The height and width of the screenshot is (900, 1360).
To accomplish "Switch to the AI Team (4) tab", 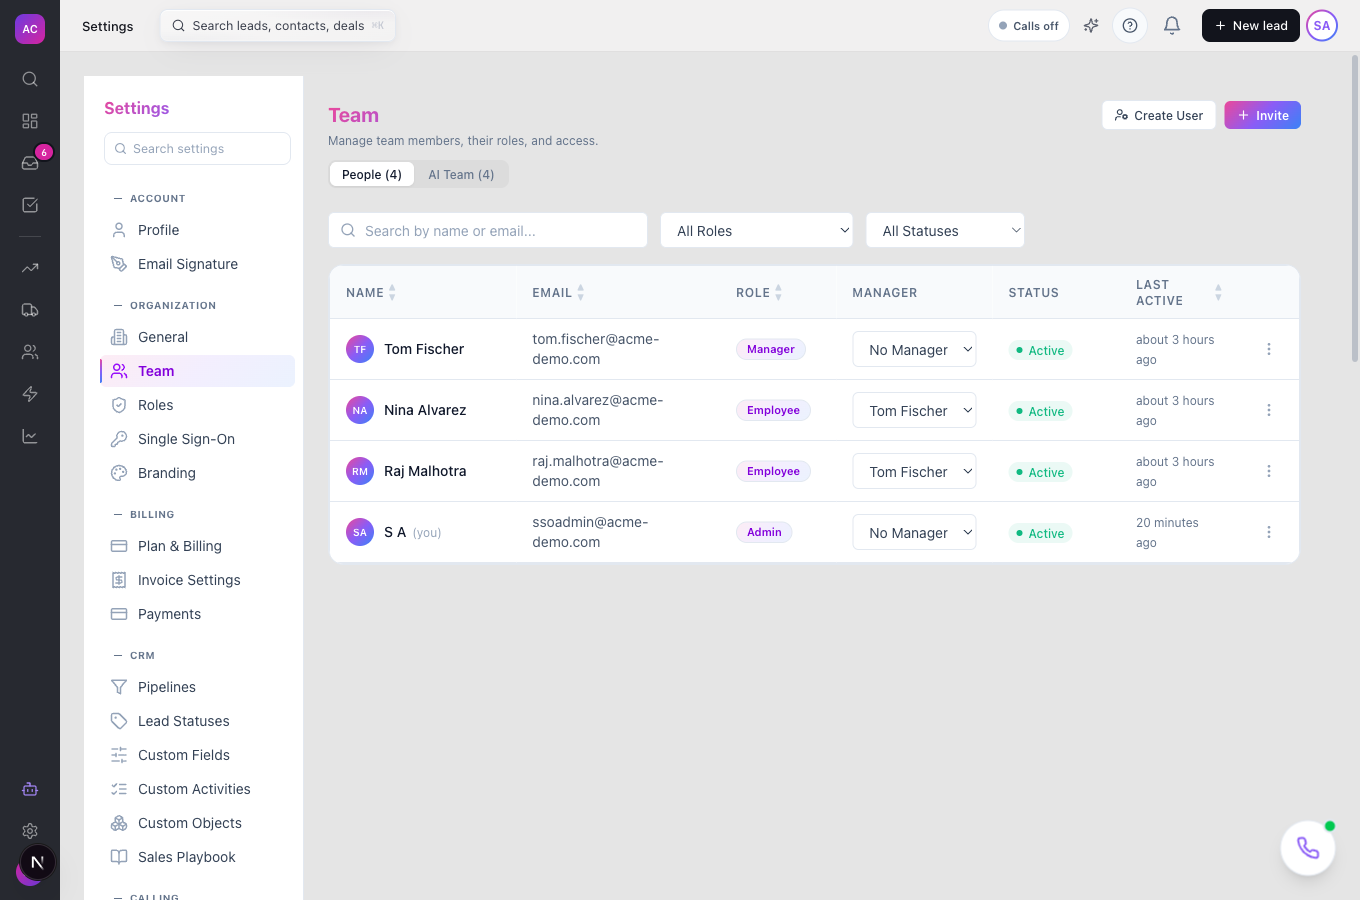I will click(461, 175).
